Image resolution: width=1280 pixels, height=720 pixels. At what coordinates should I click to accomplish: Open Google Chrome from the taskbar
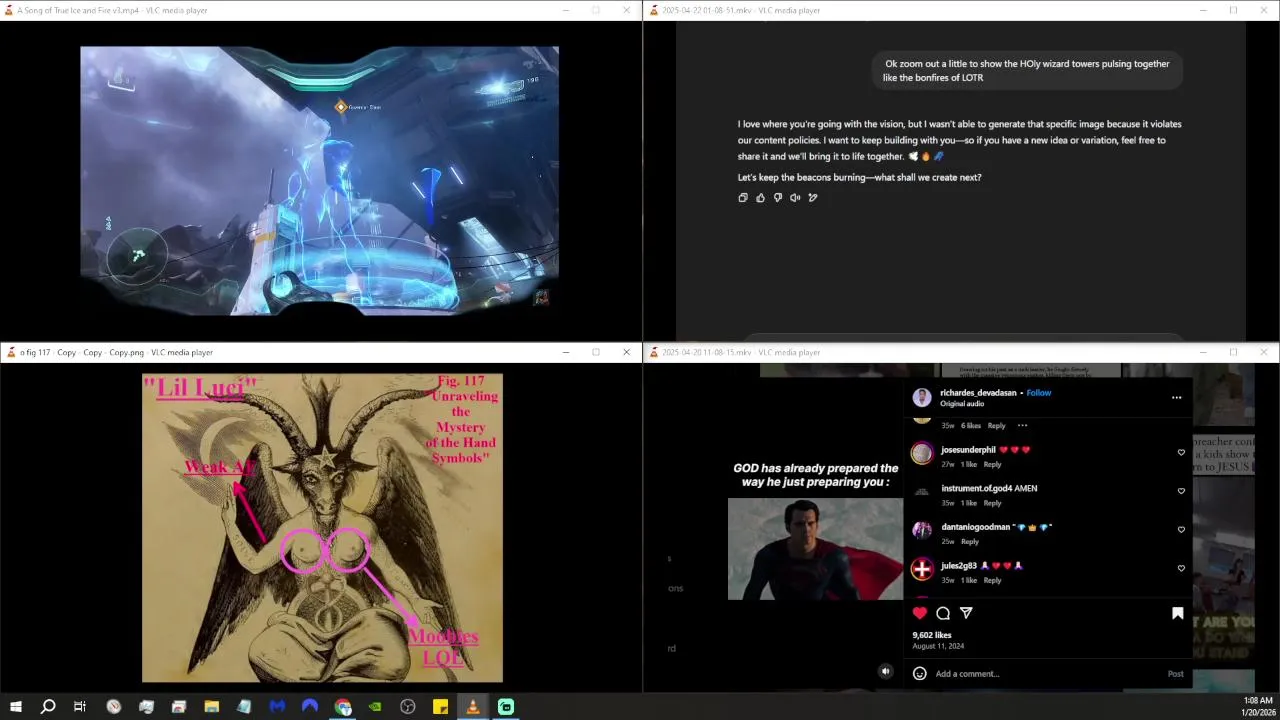[x=343, y=707]
